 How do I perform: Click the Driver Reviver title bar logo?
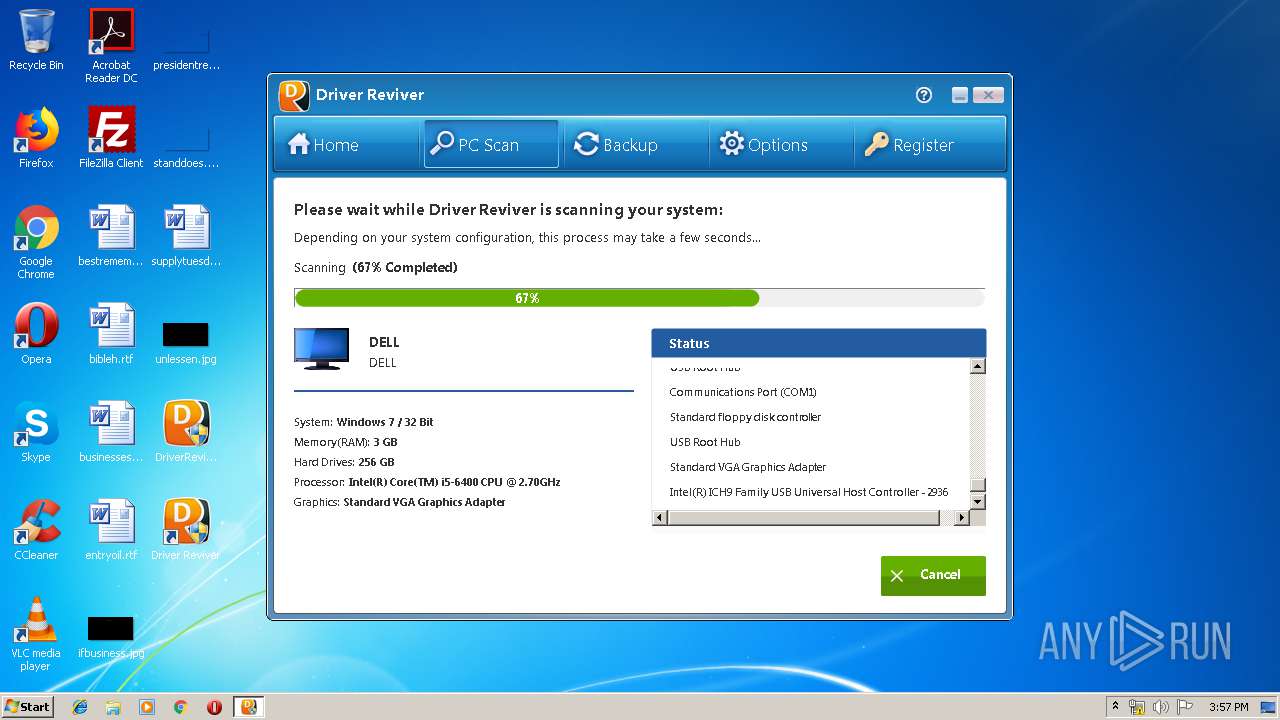point(293,95)
